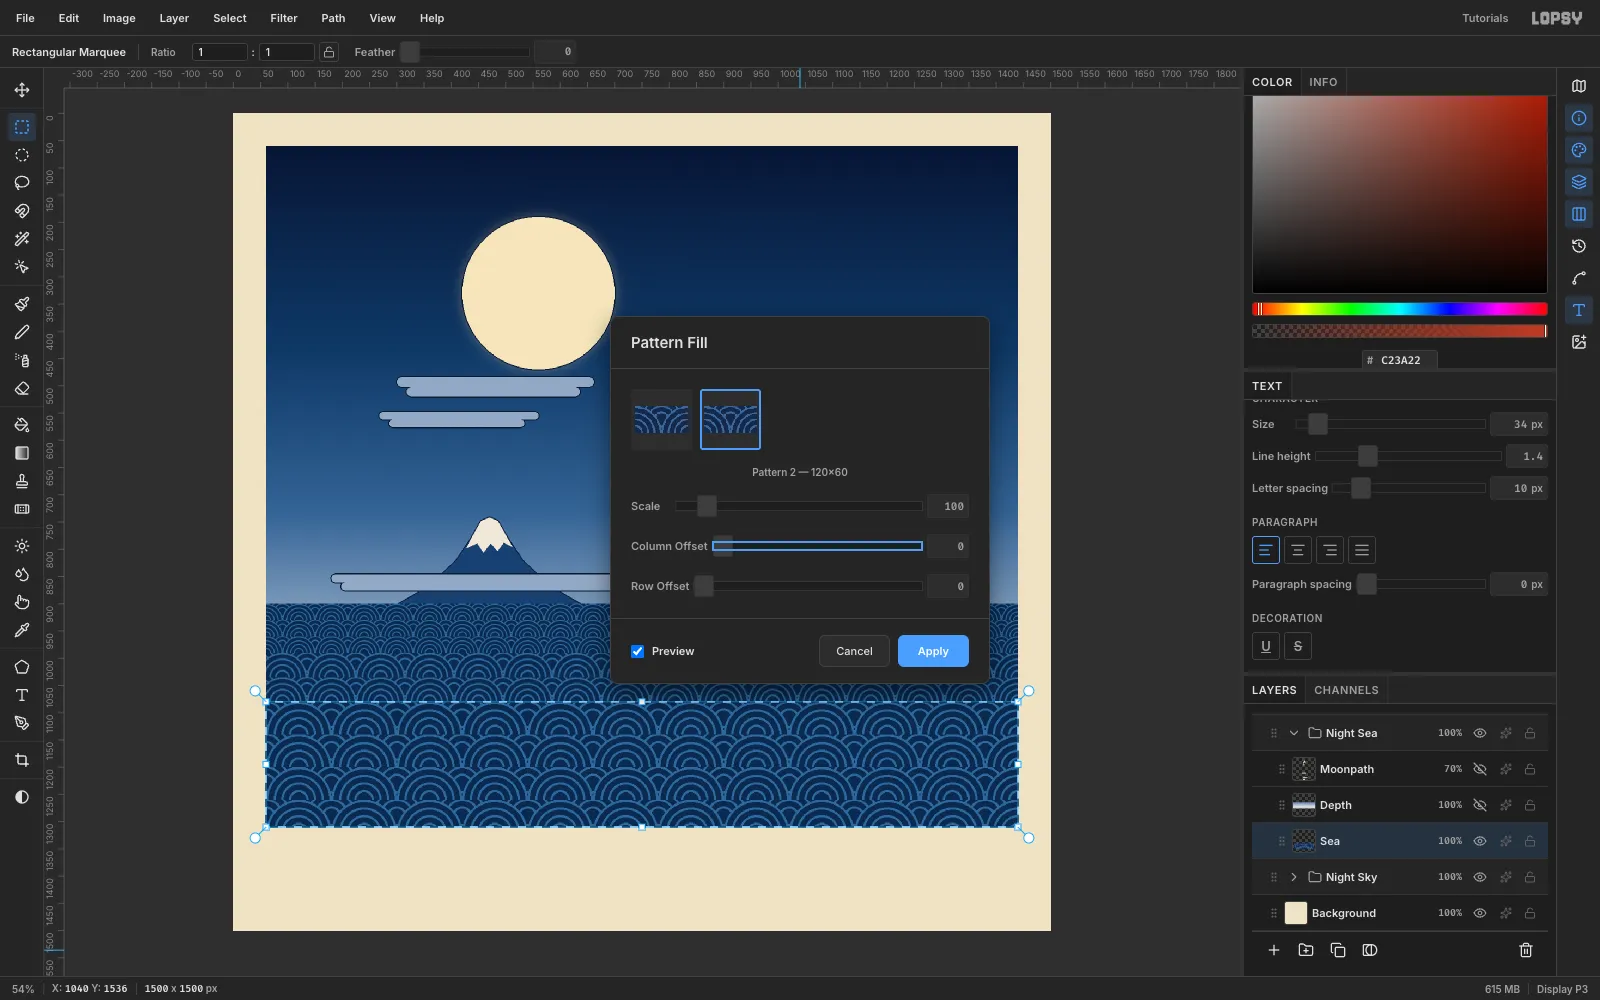The height and width of the screenshot is (1000, 1600).
Task: Hide the Background layer
Action: [1480, 913]
